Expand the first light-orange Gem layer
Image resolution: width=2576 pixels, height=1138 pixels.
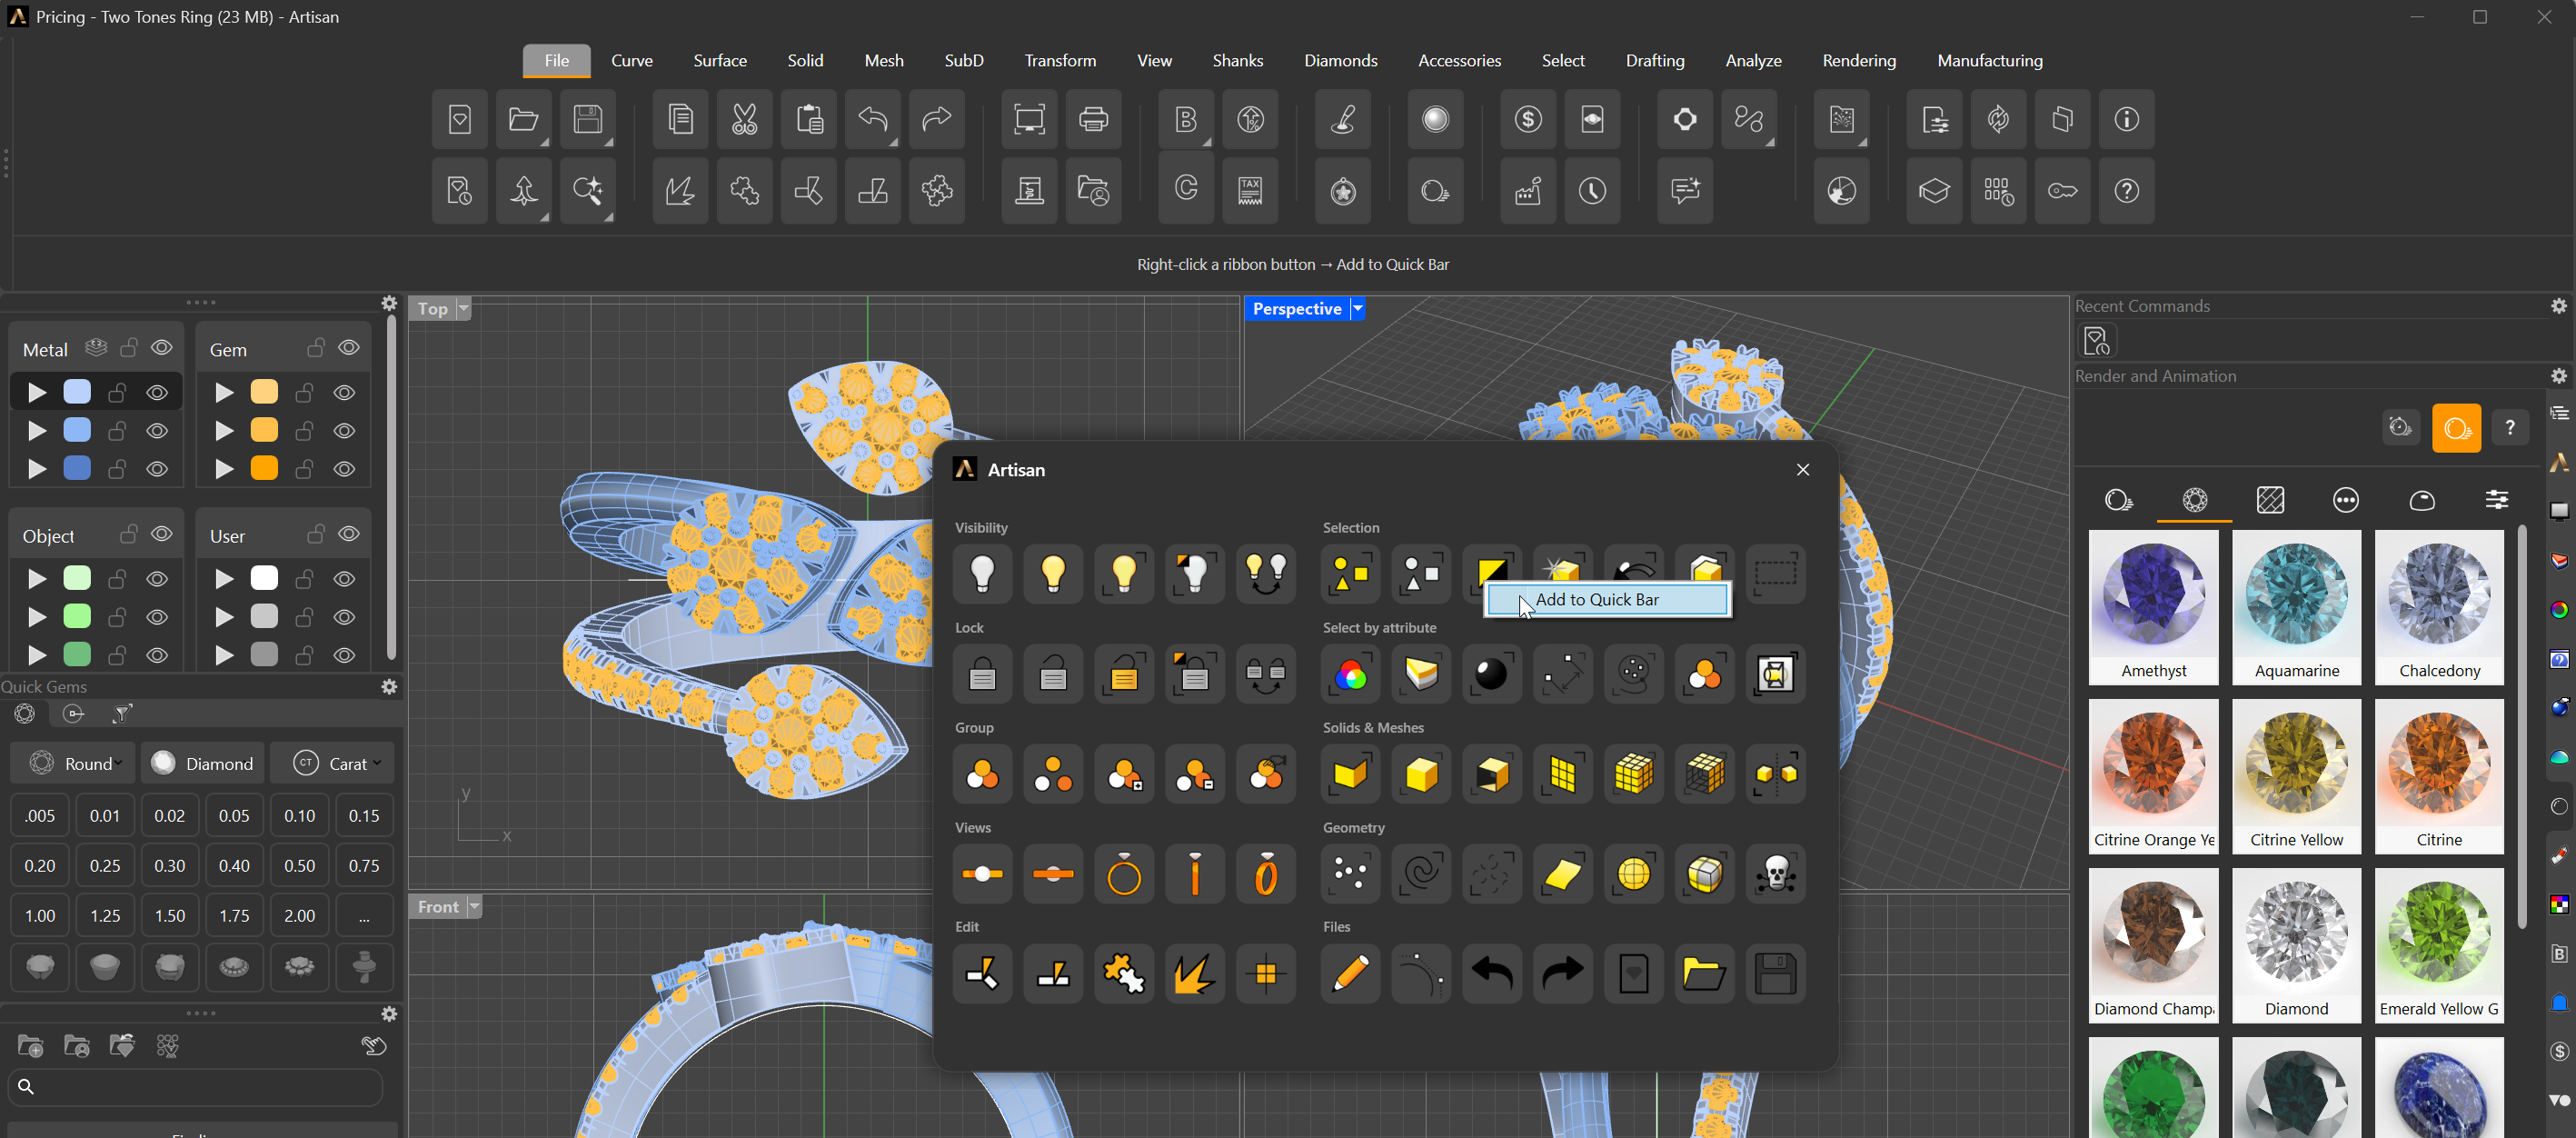(x=225, y=393)
